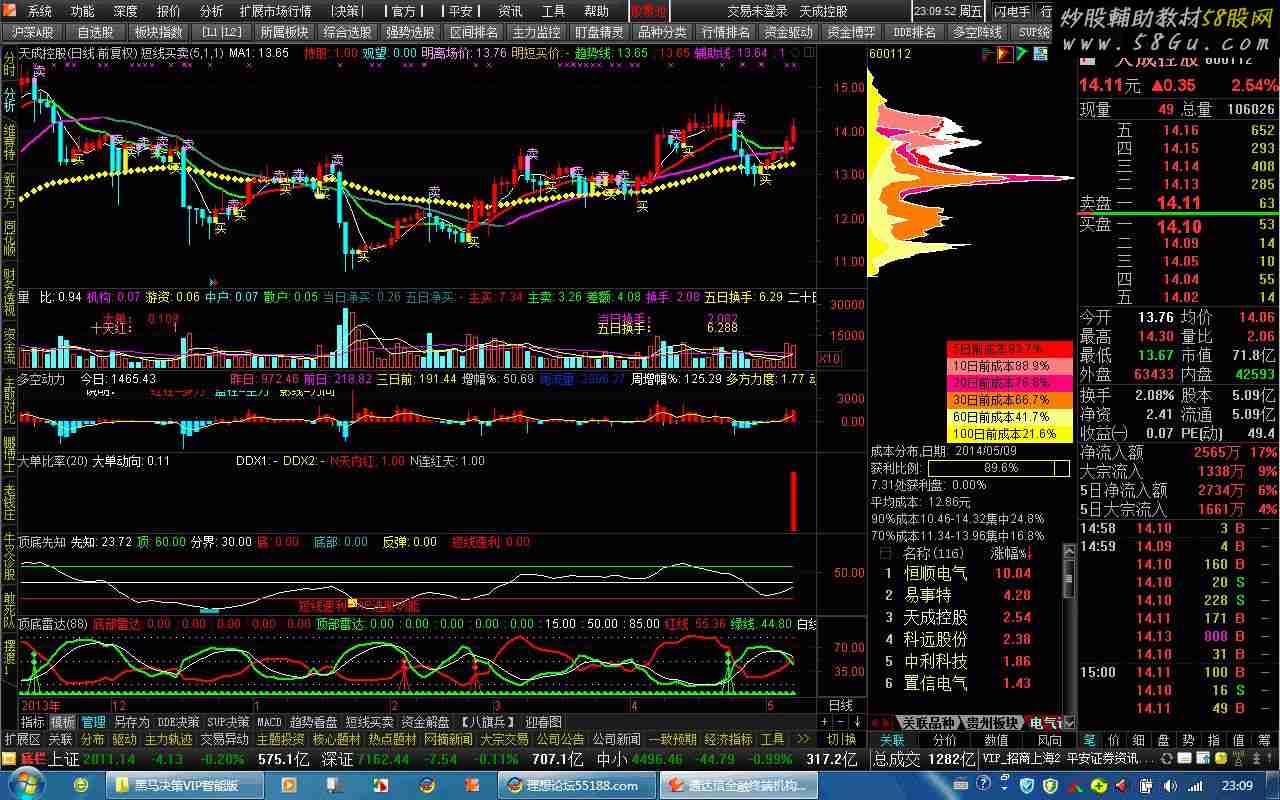The width and height of the screenshot is (1280, 800).
Task: Click the 深证 index in the status bar
Action: point(336,759)
